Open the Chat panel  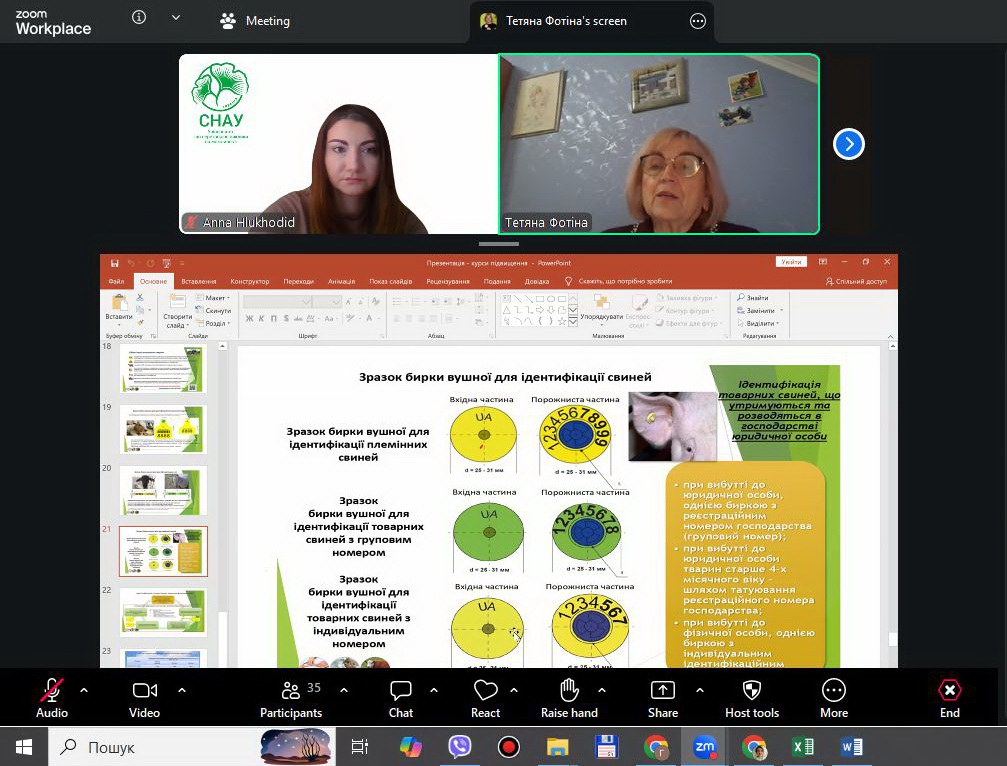pyautogui.click(x=401, y=691)
